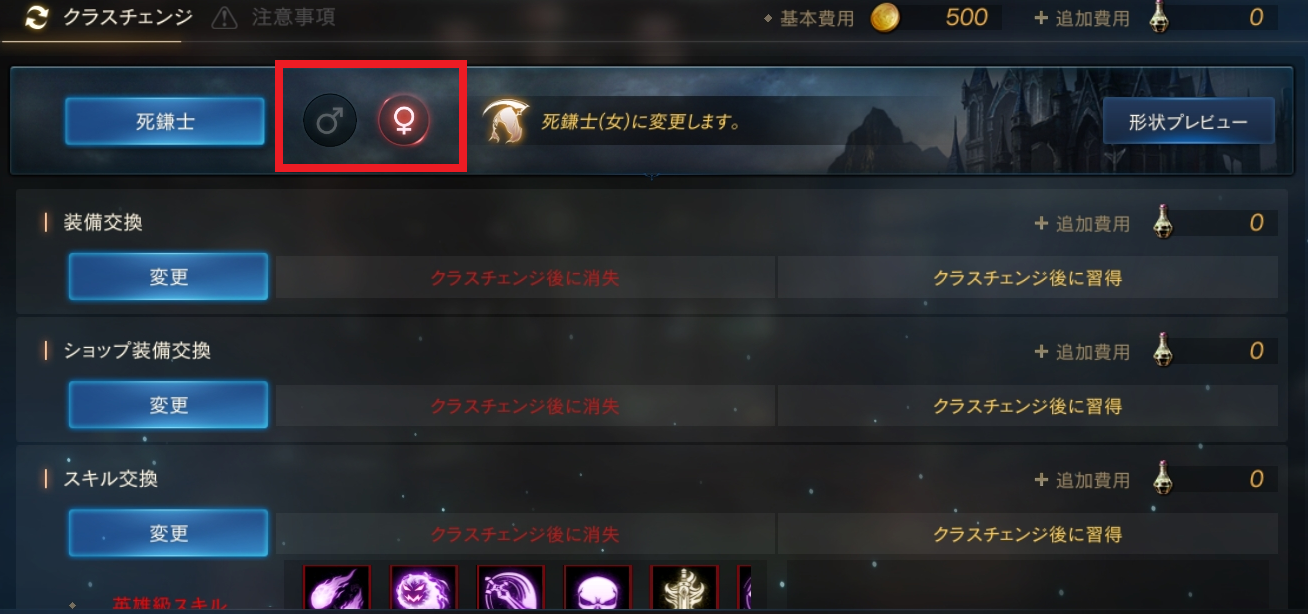1308x614 pixels.
Task: Click the potion icon in 装備交換 row
Action: click(1162, 222)
